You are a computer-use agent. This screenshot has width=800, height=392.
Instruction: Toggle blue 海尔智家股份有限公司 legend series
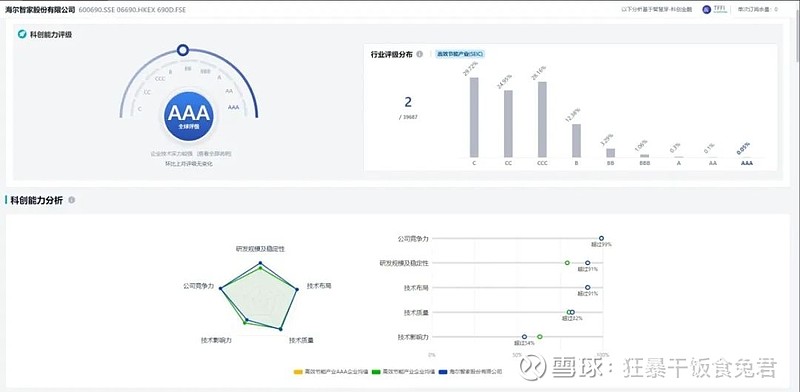click(470, 372)
